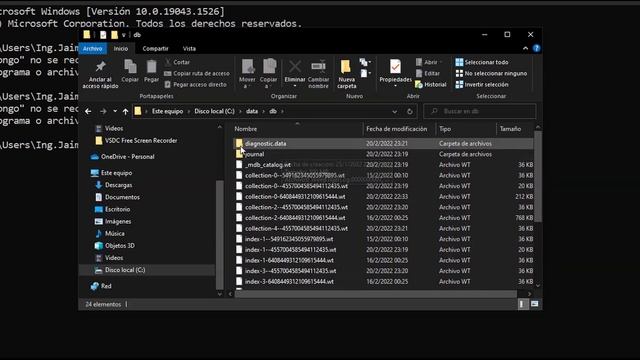Click the file list vertical scrollbar
This screenshot has width=640, height=360.
point(538,178)
